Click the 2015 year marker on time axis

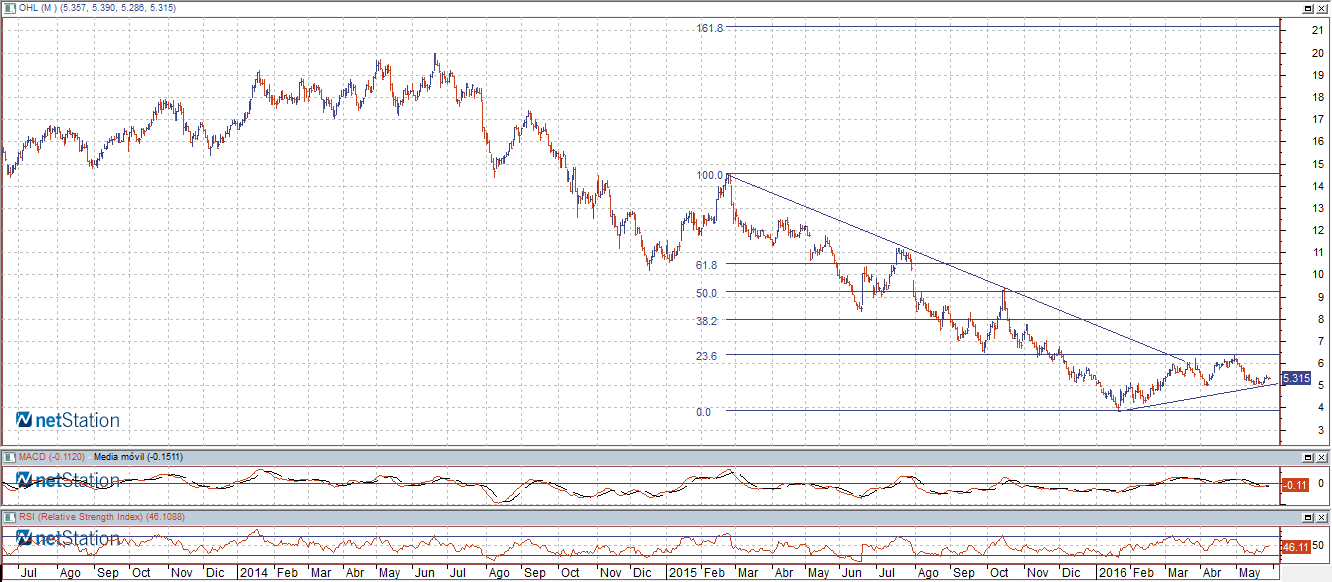pos(682,573)
